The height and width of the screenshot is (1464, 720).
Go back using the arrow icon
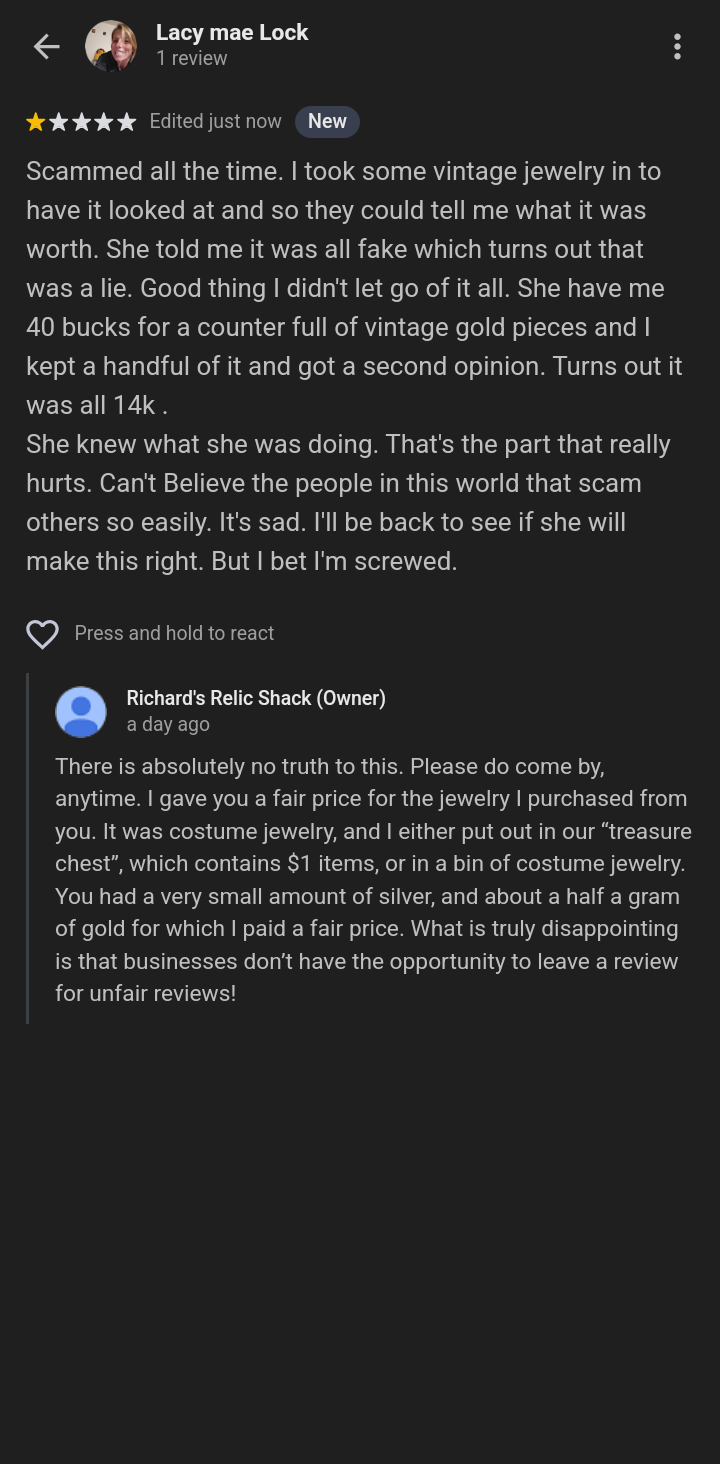point(46,46)
